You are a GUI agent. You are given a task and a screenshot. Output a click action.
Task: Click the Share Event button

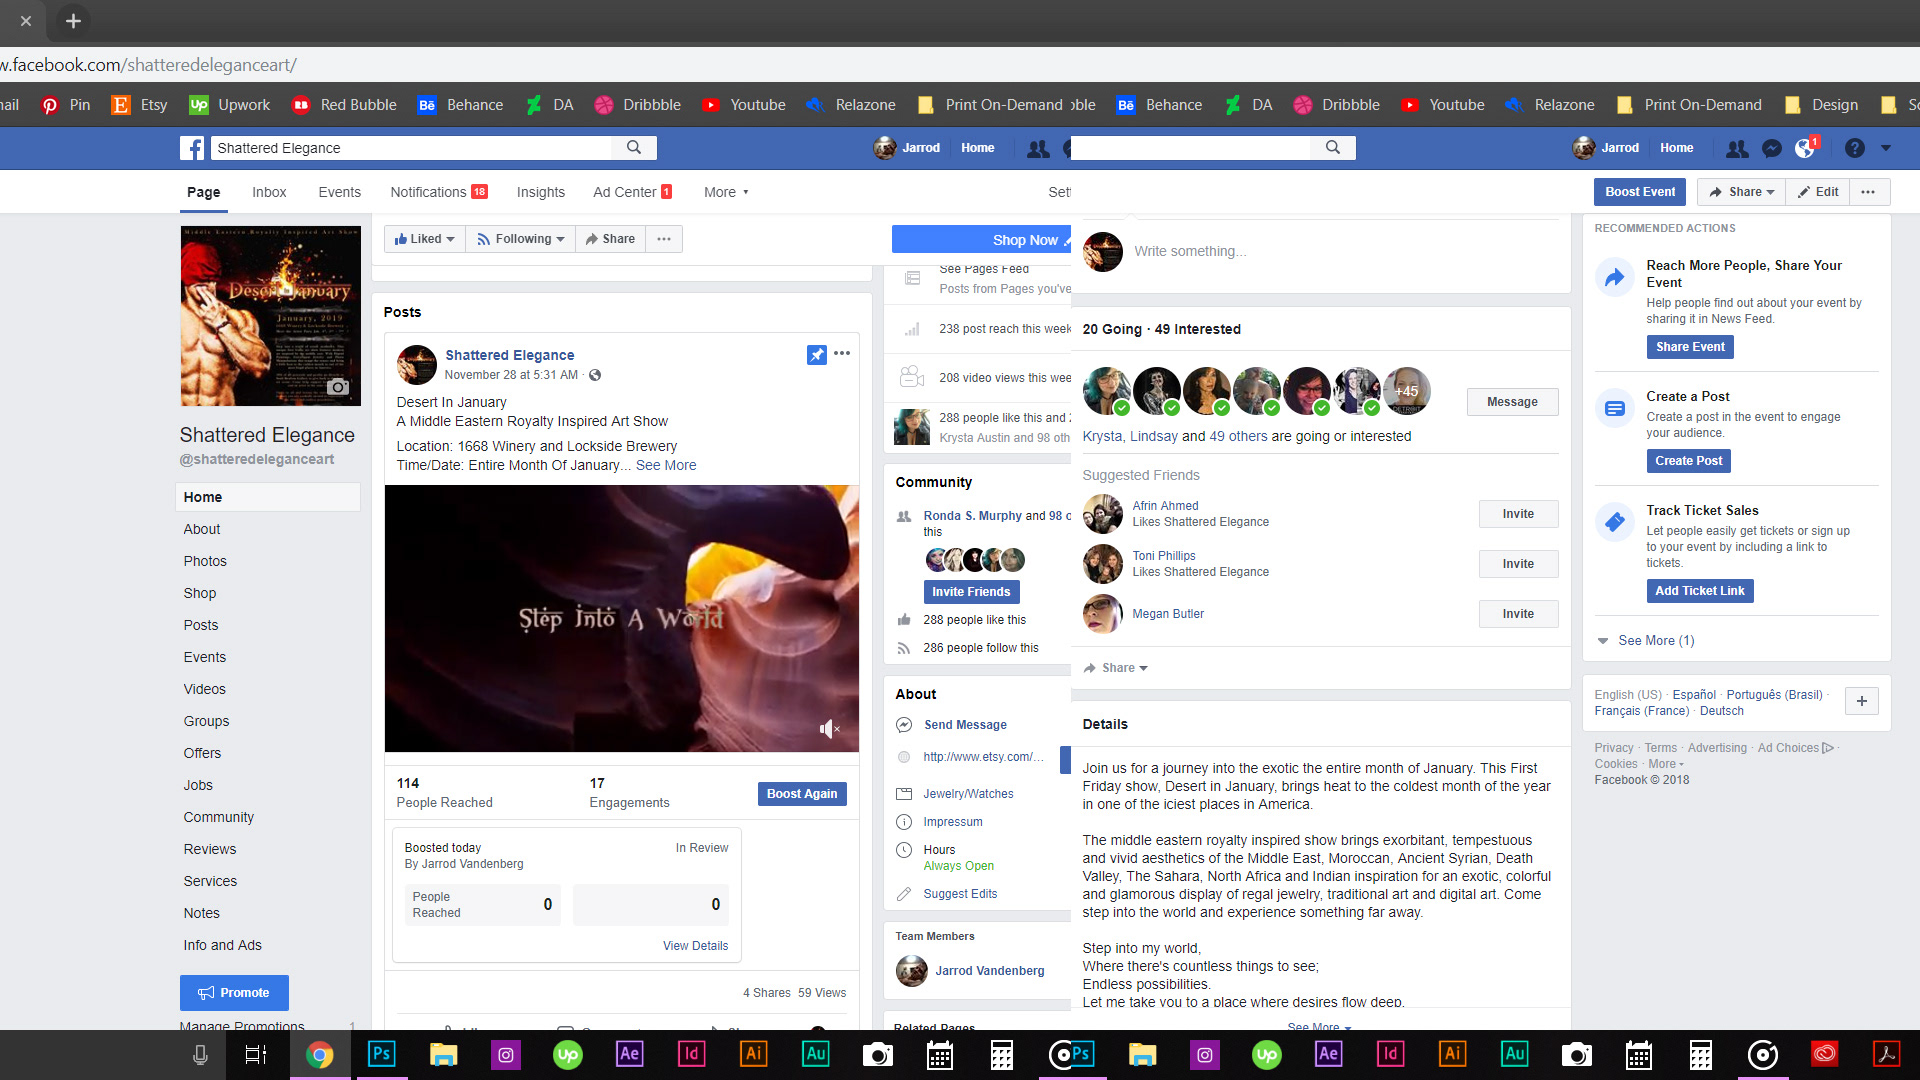point(1690,347)
